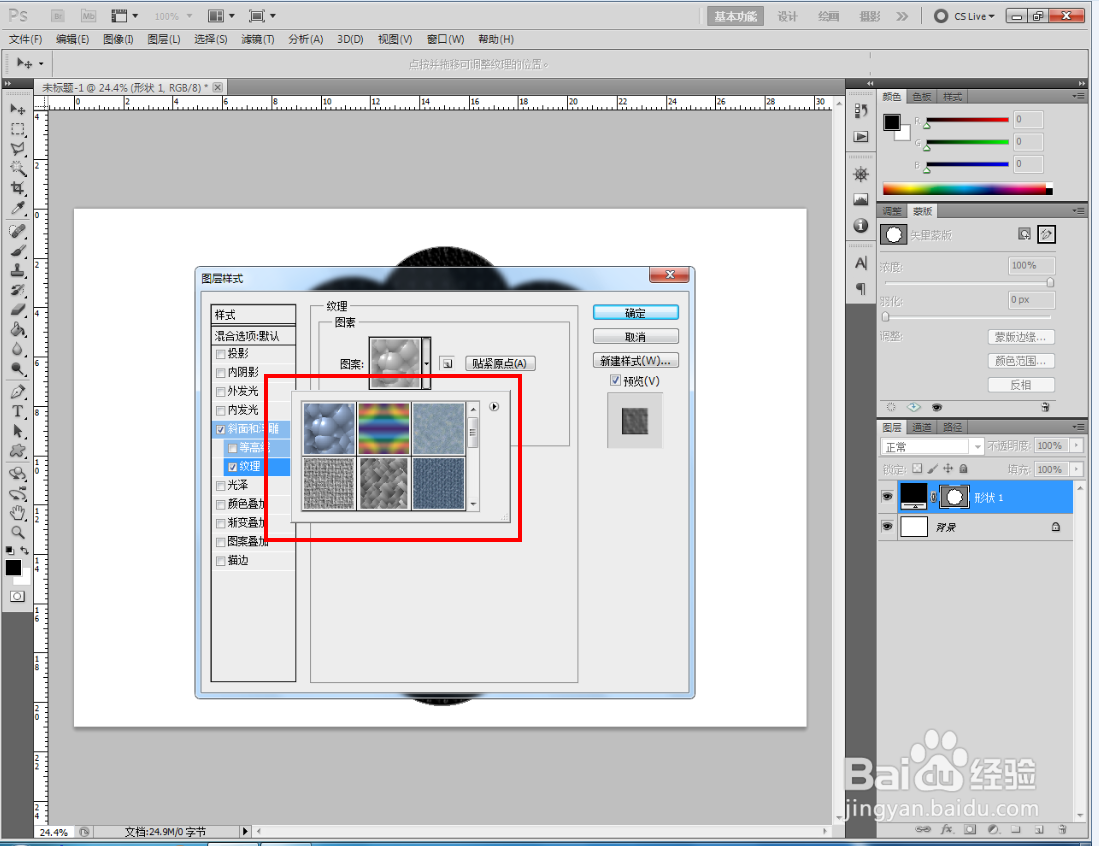Click the color spectrum ramp

point(967,189)
